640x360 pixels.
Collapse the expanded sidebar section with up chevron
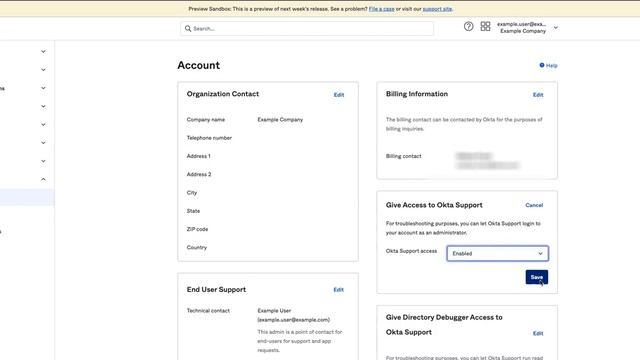point(43,179)
